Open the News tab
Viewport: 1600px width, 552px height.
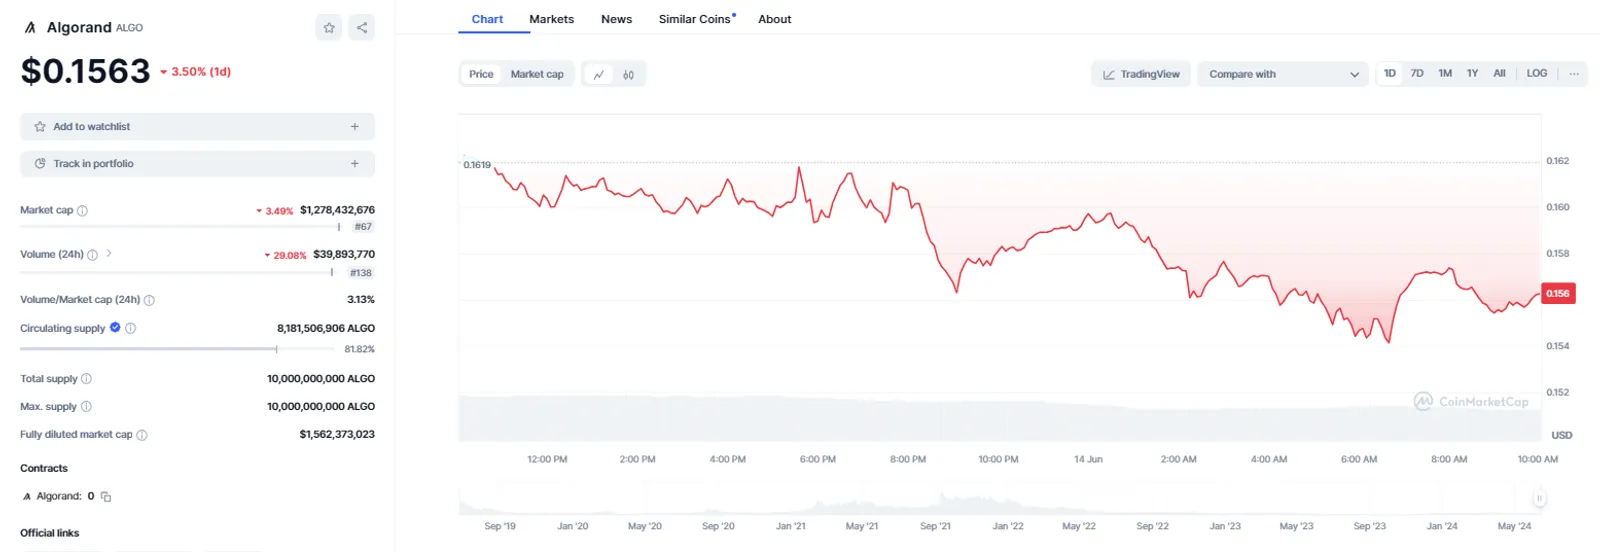click(x=616, y=19)
